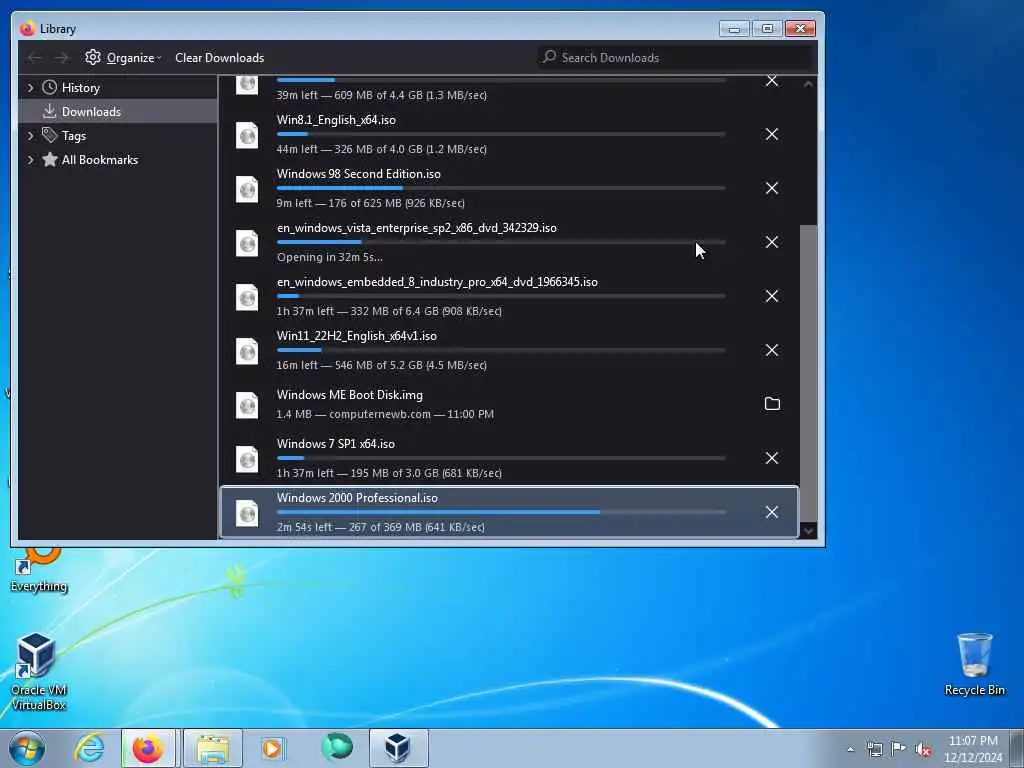Select en_windows_embedded_8_industry_pro_x64_dvd_1966345.iso file name

[437, 282]
